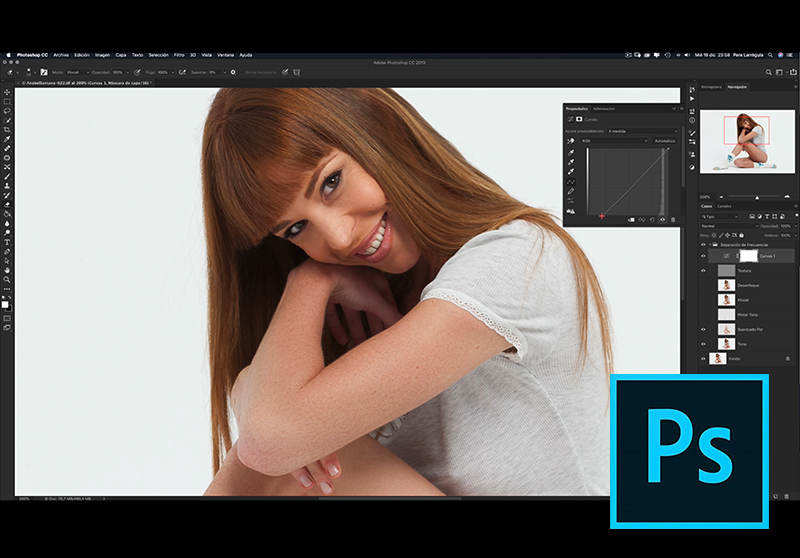The image size is (800, 558).
Task: Show the Desenfoque layer
Action: (703, 285)
